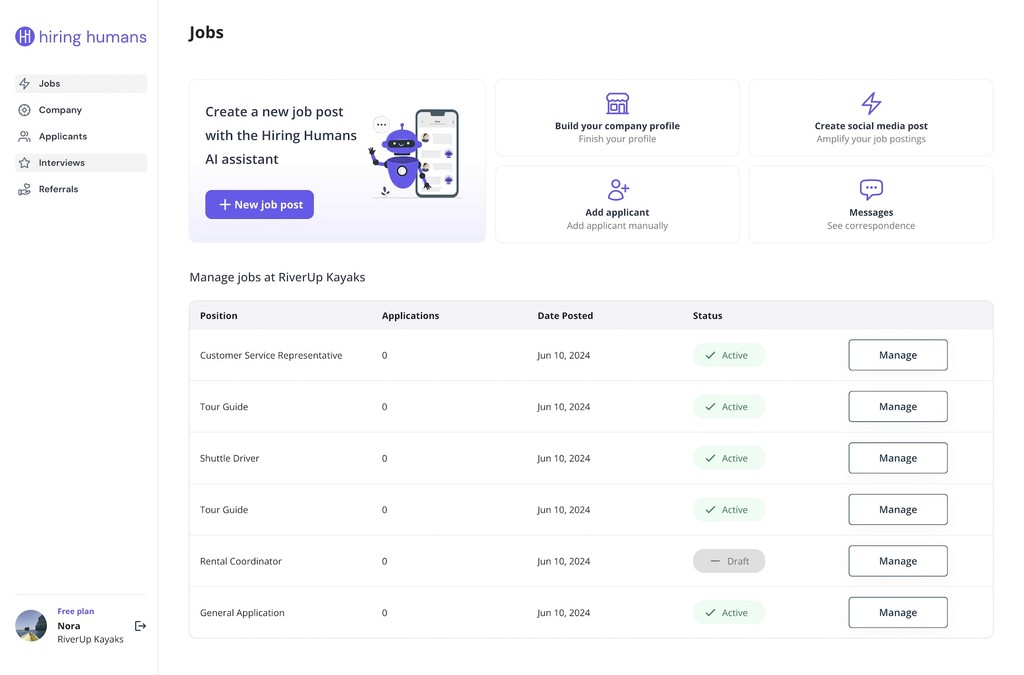Click the date posted for Shuttle Driver

[564, 458]
